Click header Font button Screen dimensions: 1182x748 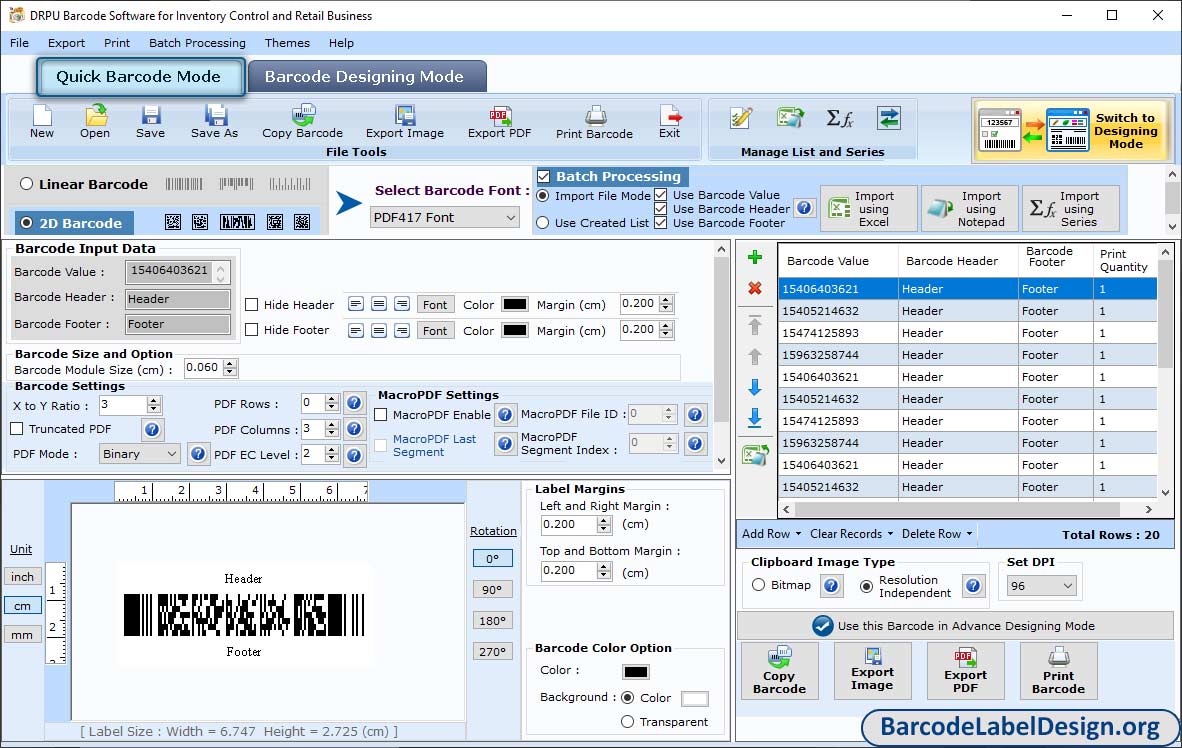[x=435, y=305]
